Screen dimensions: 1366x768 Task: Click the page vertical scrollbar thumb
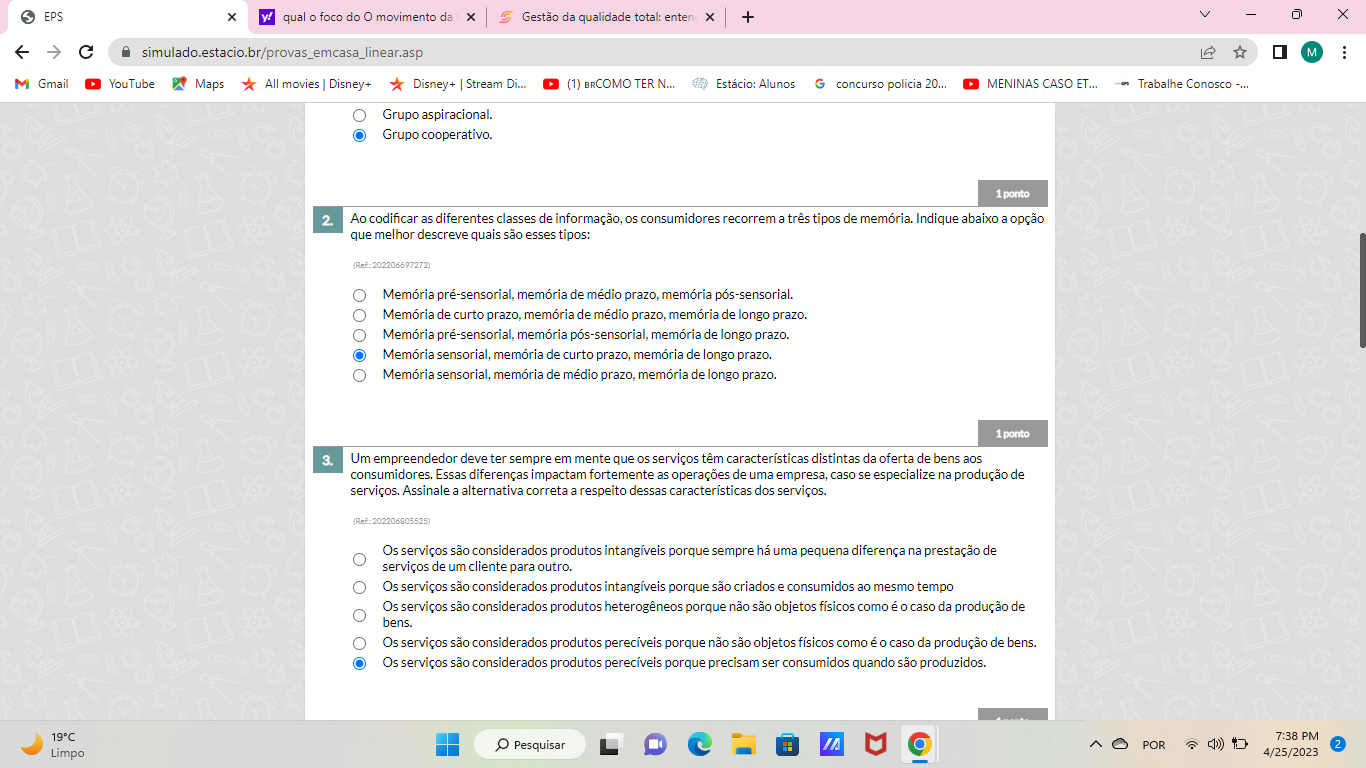[1361, 290]
